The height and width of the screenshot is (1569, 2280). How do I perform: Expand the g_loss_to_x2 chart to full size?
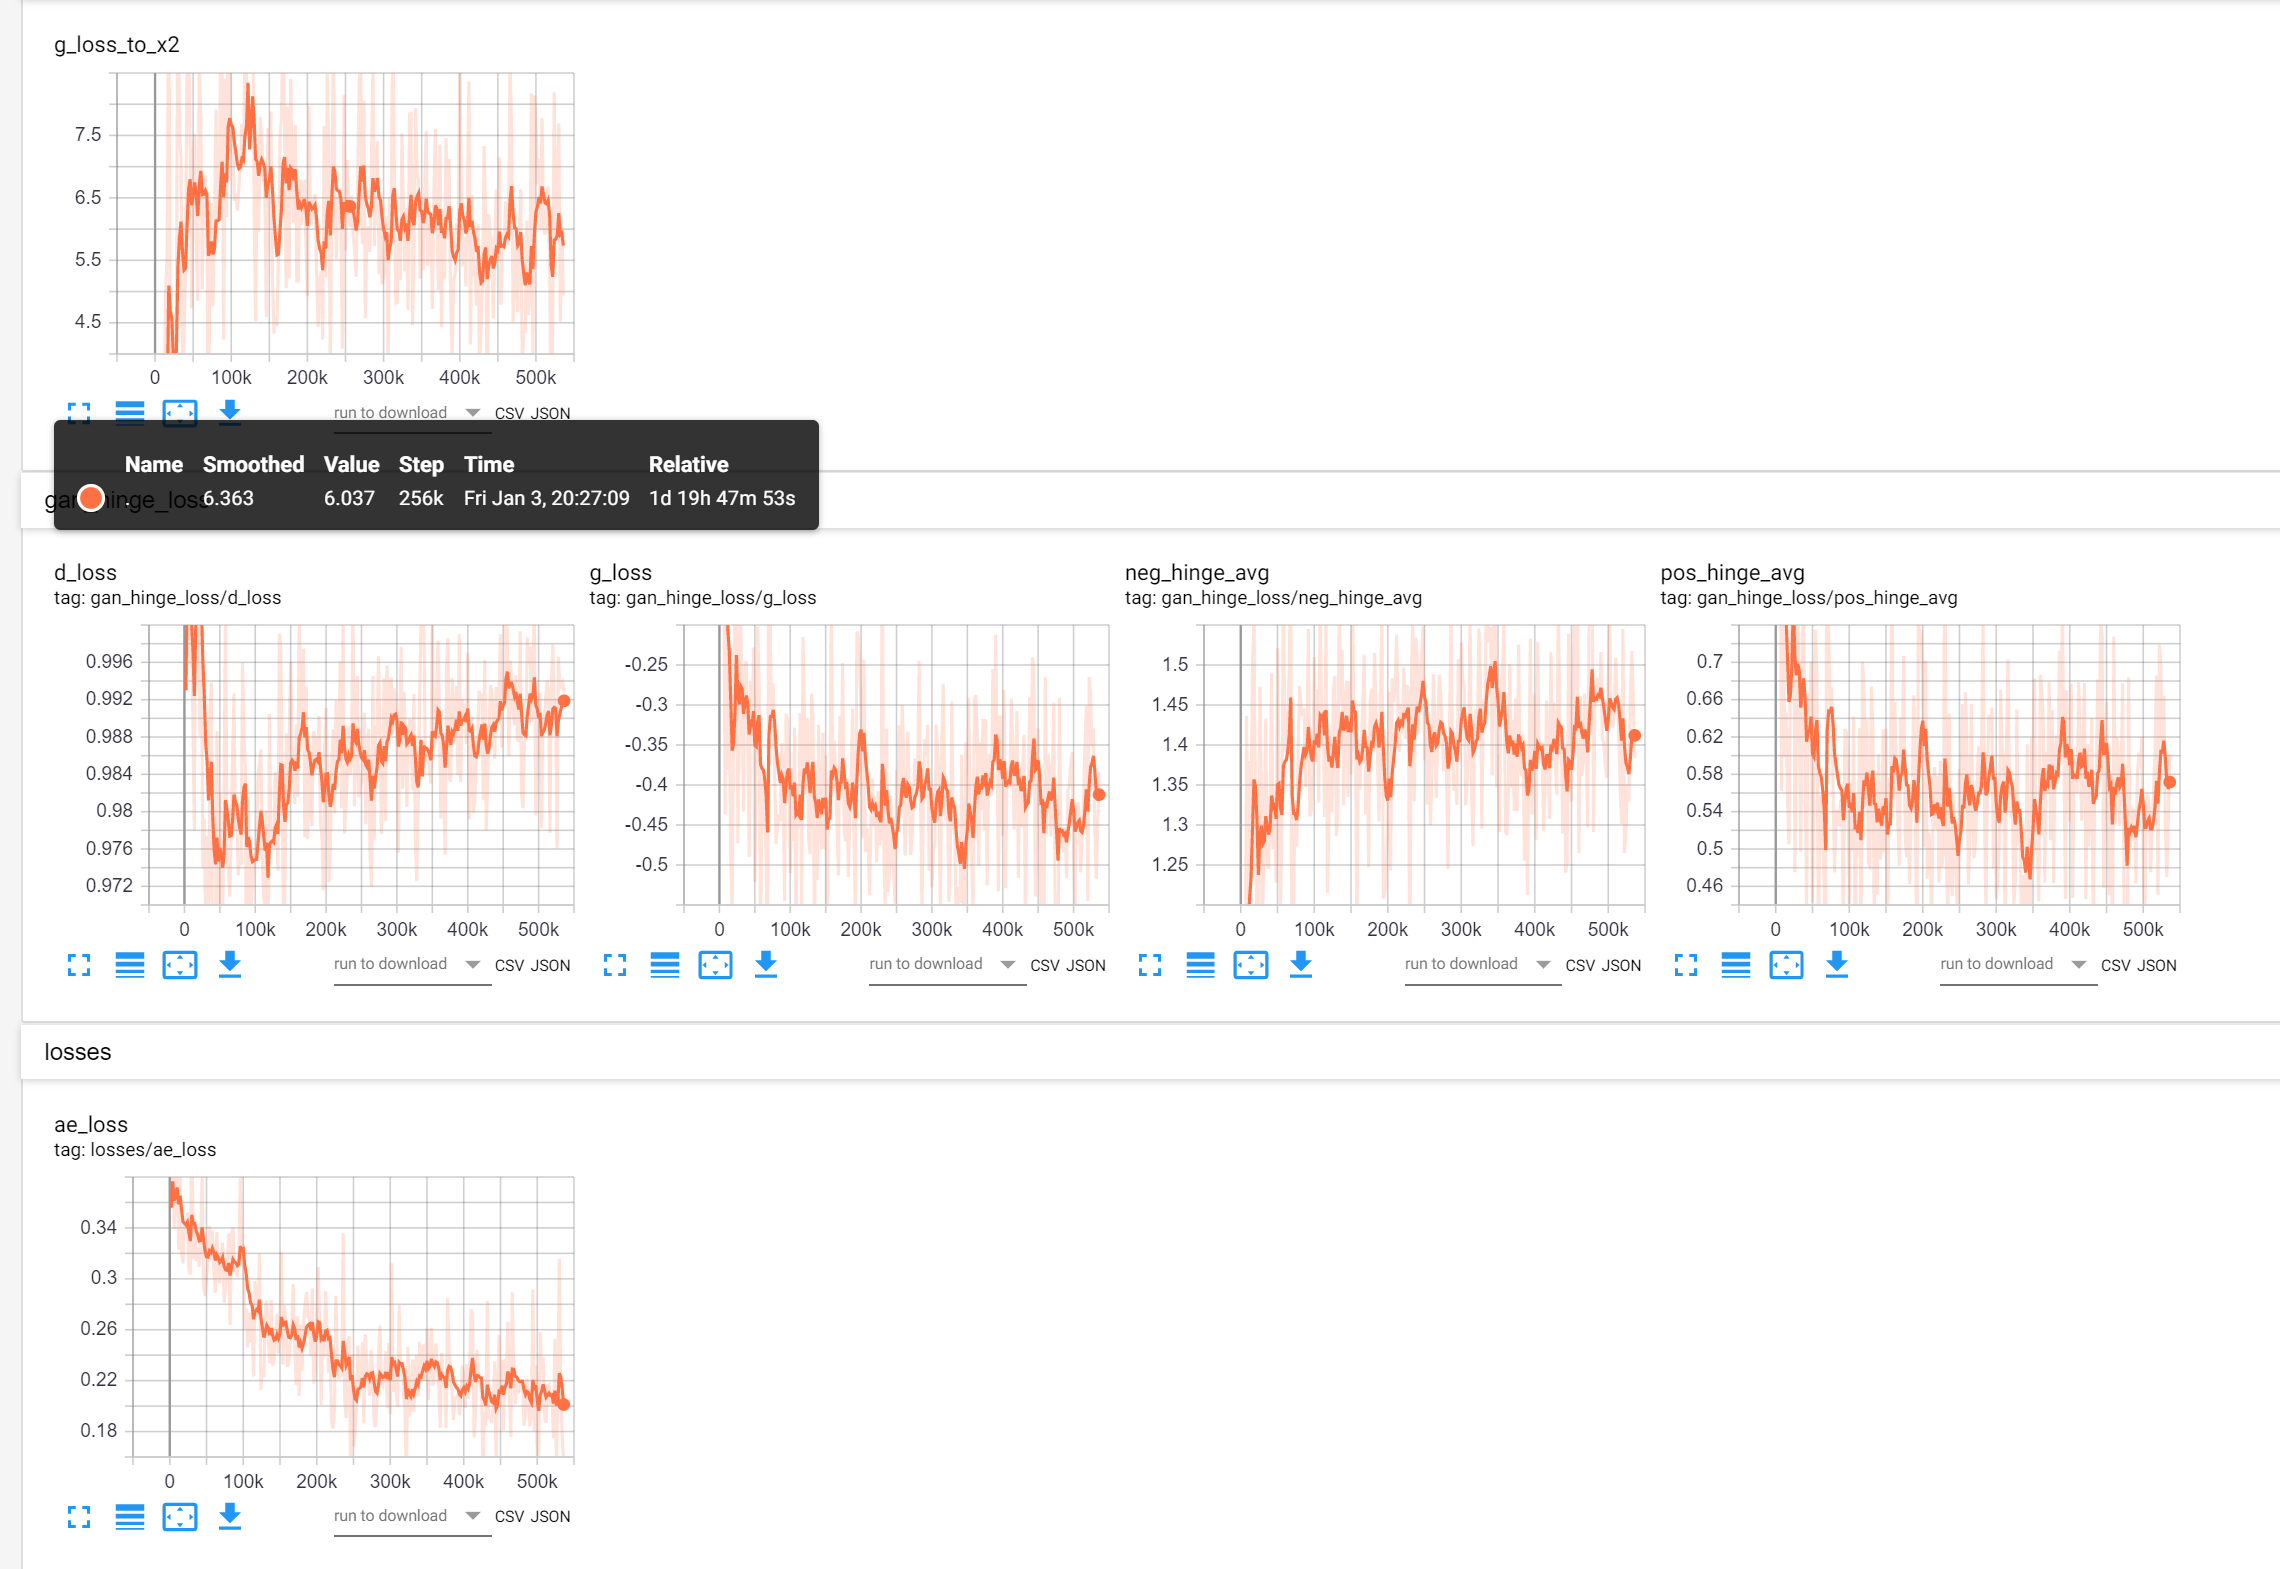79,413
